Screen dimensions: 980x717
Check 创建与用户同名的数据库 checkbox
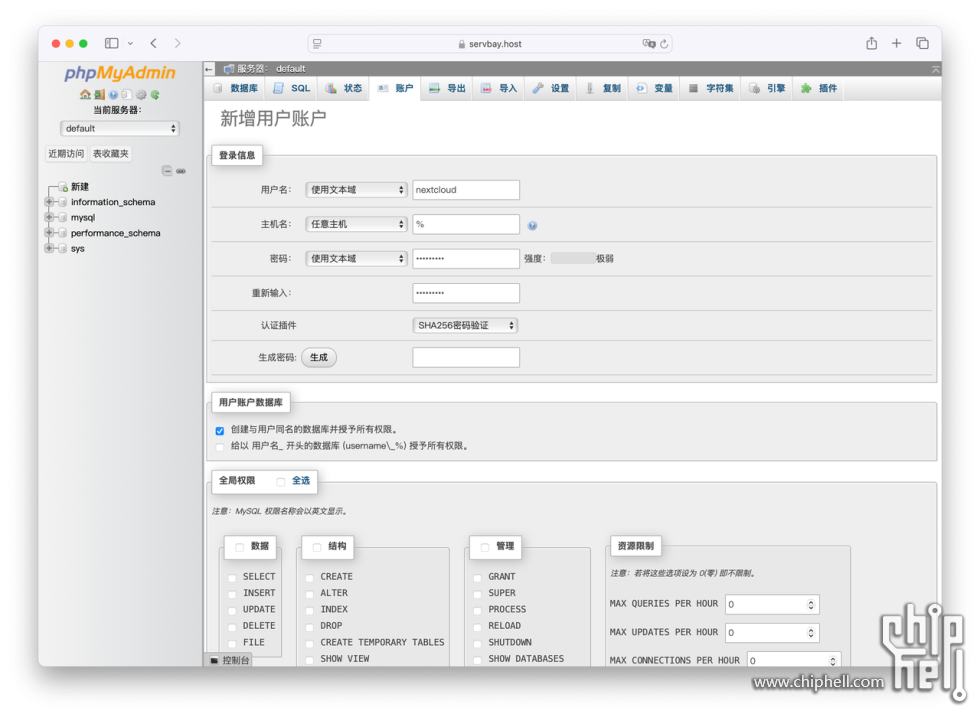pos(219,431)
